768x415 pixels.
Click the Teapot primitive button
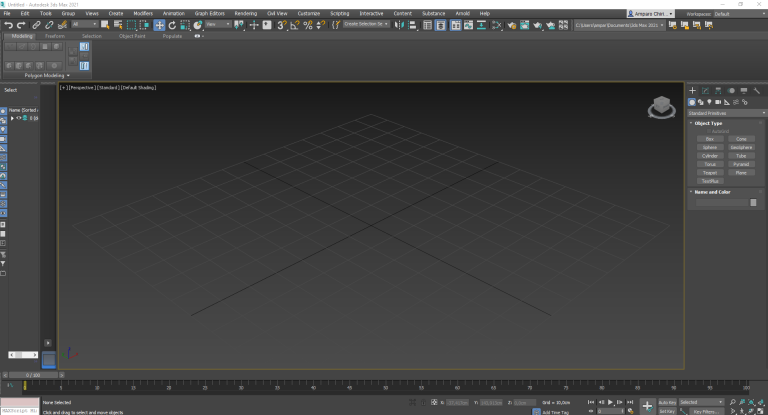pos(710,173)
